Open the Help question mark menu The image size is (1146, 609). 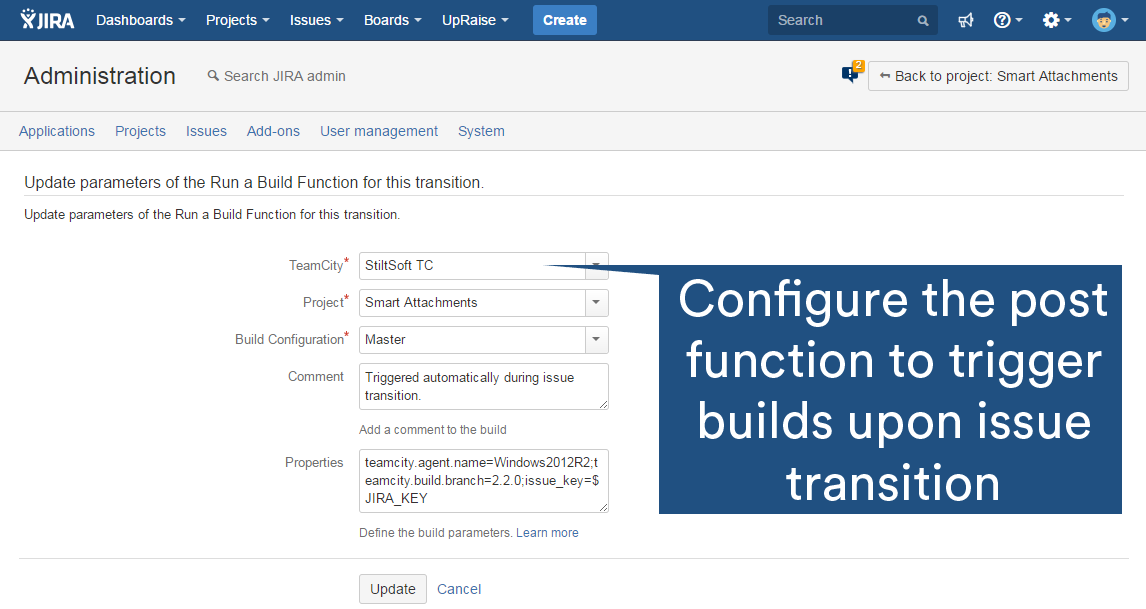pyautogui.click(x=1007, y=20)
